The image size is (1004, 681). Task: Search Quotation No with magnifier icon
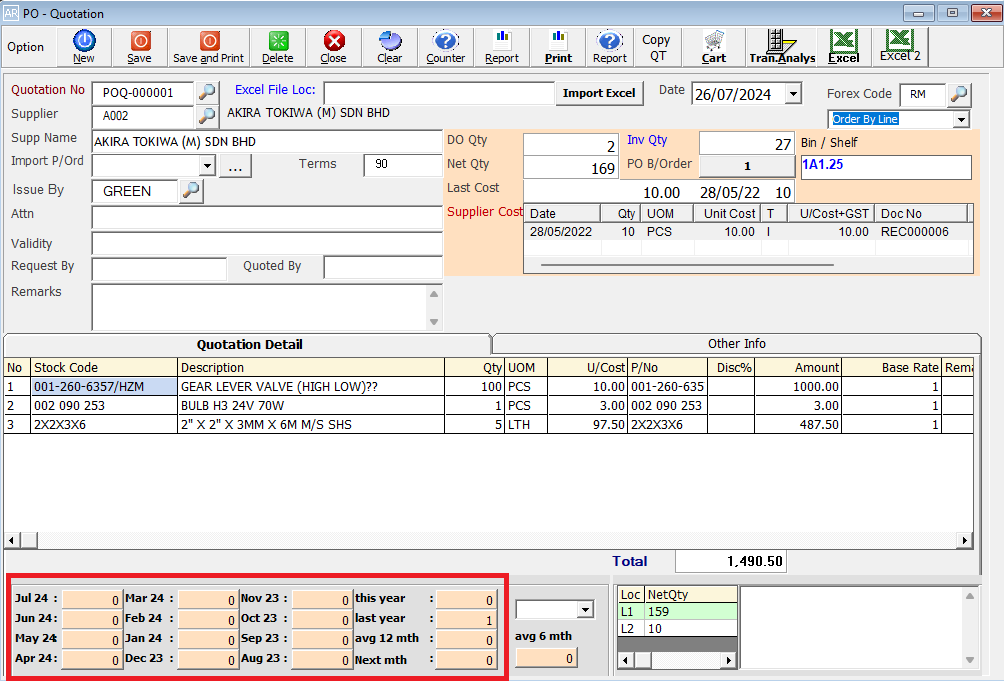coord(207,92)
